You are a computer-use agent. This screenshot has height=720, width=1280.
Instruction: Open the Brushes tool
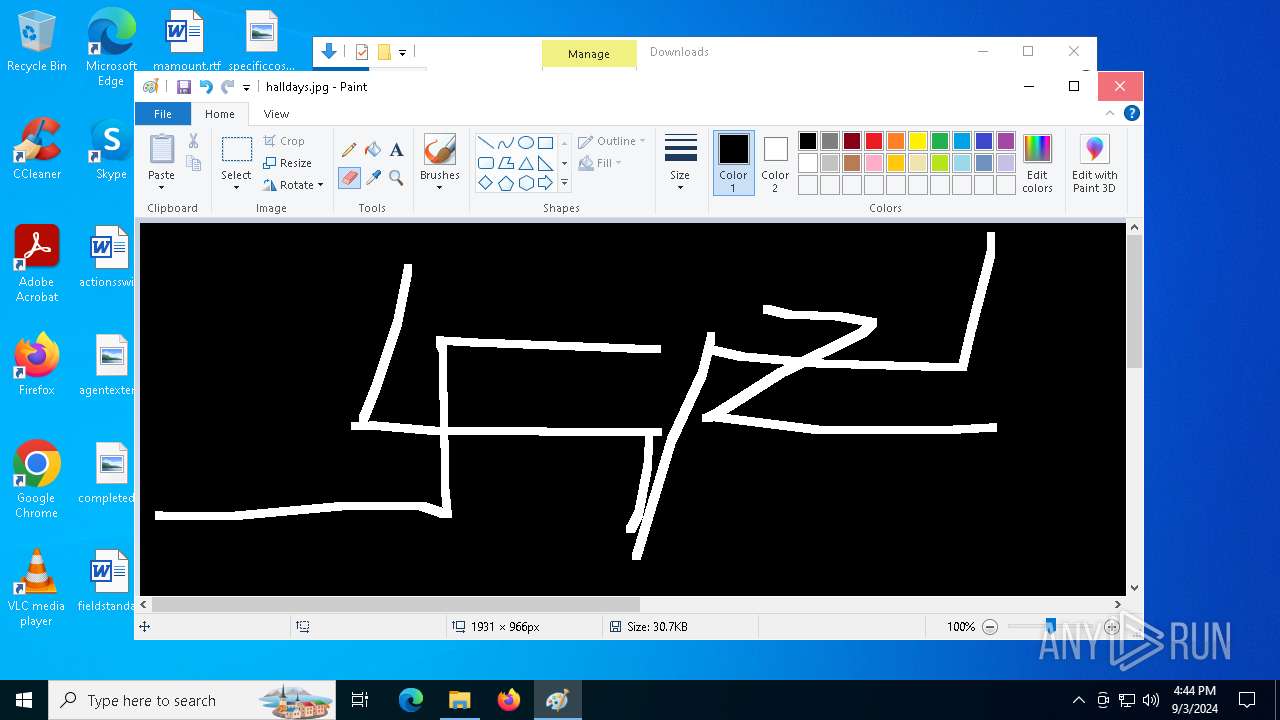(x=439, y=150)
